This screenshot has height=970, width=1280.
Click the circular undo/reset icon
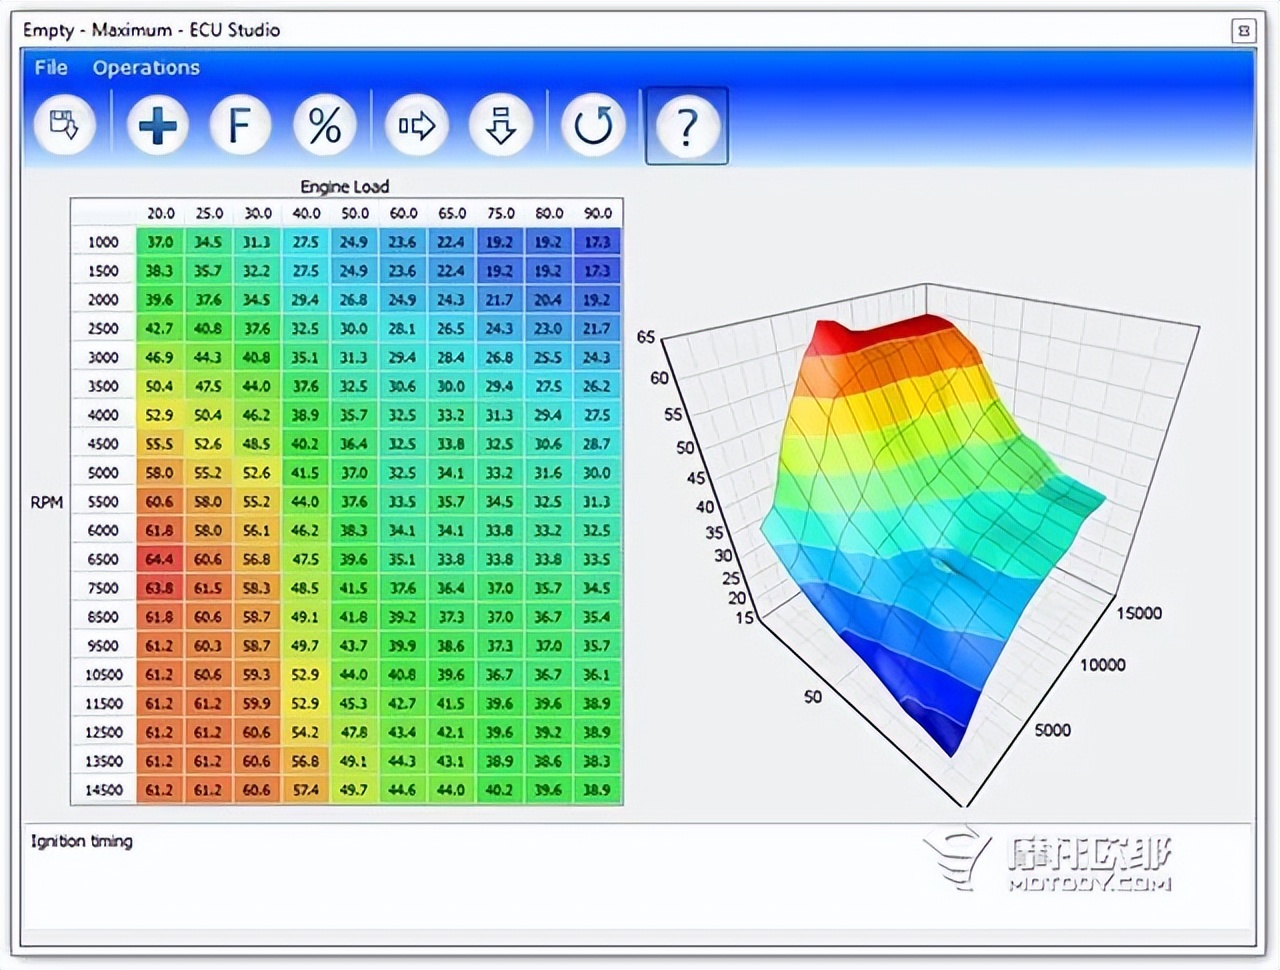(593, 126)
